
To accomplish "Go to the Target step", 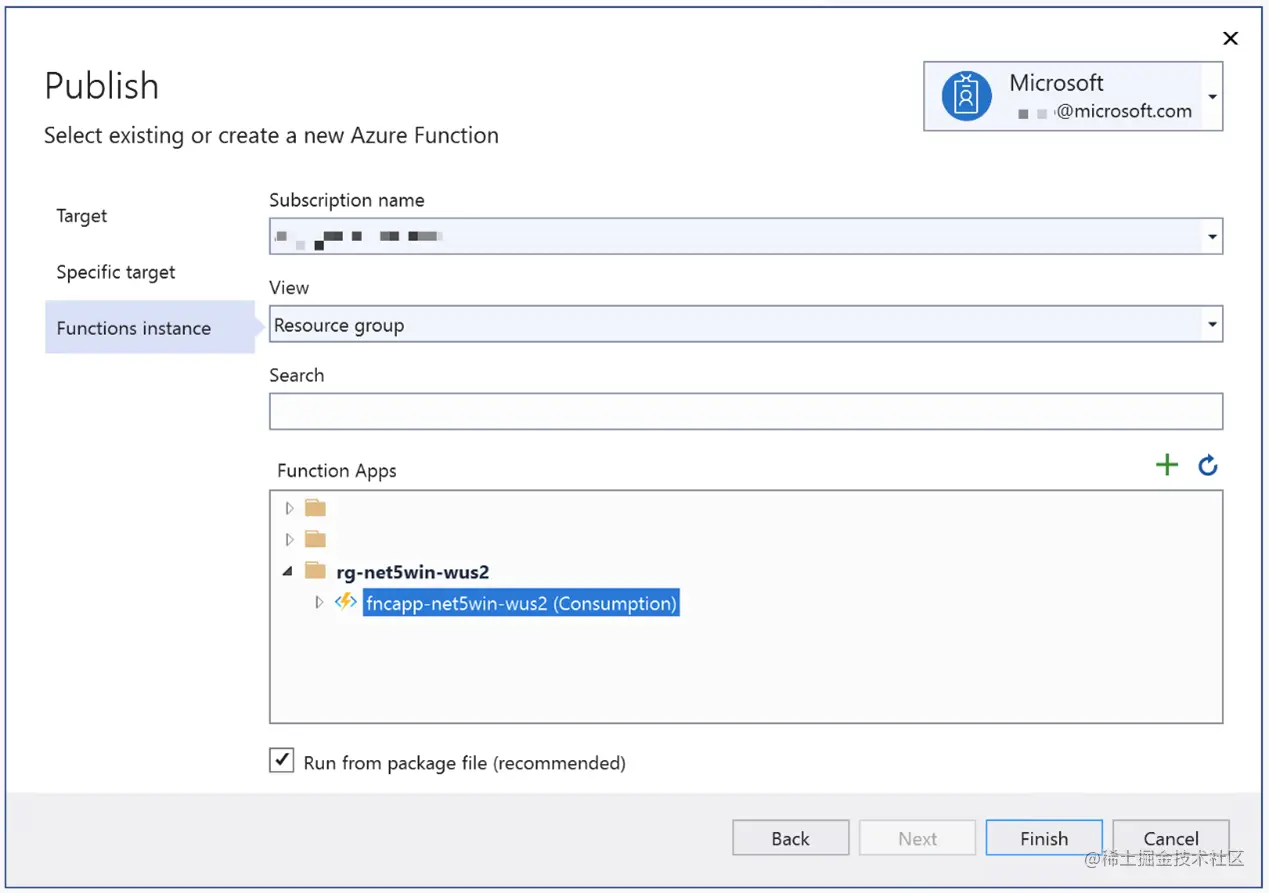I will (x=82, y=216).
